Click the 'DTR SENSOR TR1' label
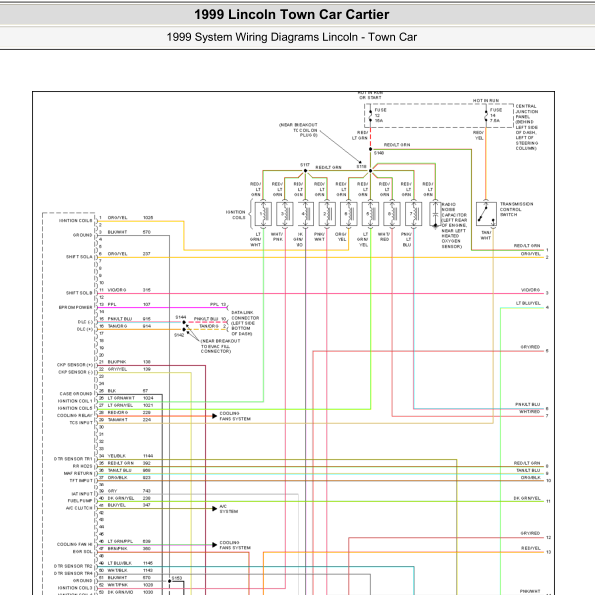This screenshot has width=595, height=595. click(x=73, y=459)
